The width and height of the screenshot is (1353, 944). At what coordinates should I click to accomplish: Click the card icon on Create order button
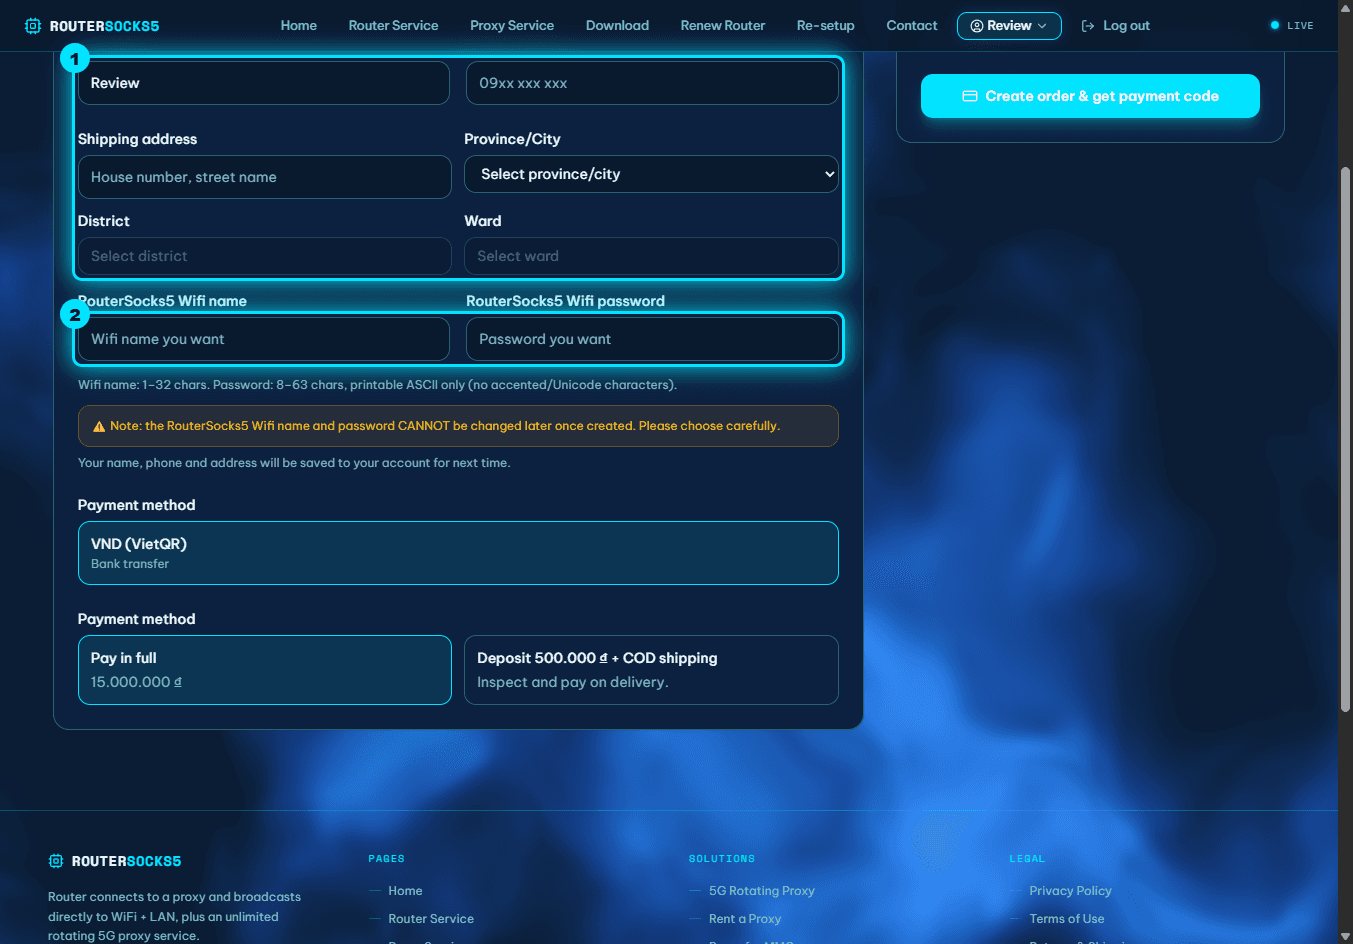click(x=969, y=96)
